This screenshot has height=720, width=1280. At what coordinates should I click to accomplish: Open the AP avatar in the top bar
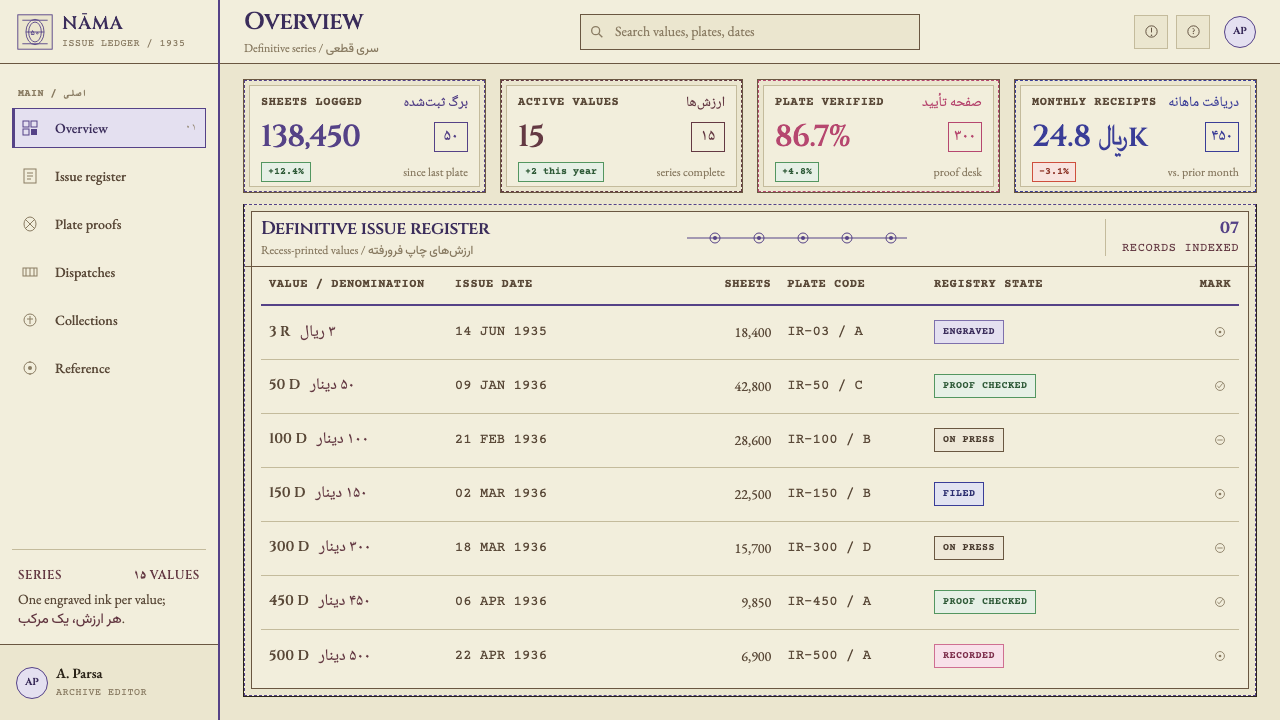pos(1240,32)
